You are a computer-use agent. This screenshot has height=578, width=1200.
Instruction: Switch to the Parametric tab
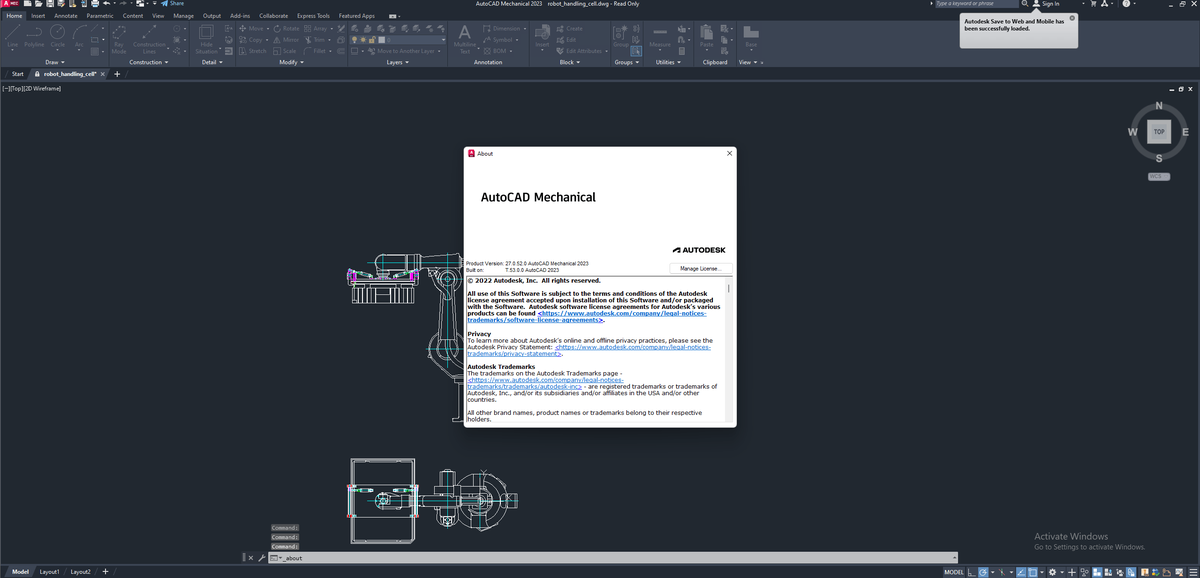(x=100, y=16)
